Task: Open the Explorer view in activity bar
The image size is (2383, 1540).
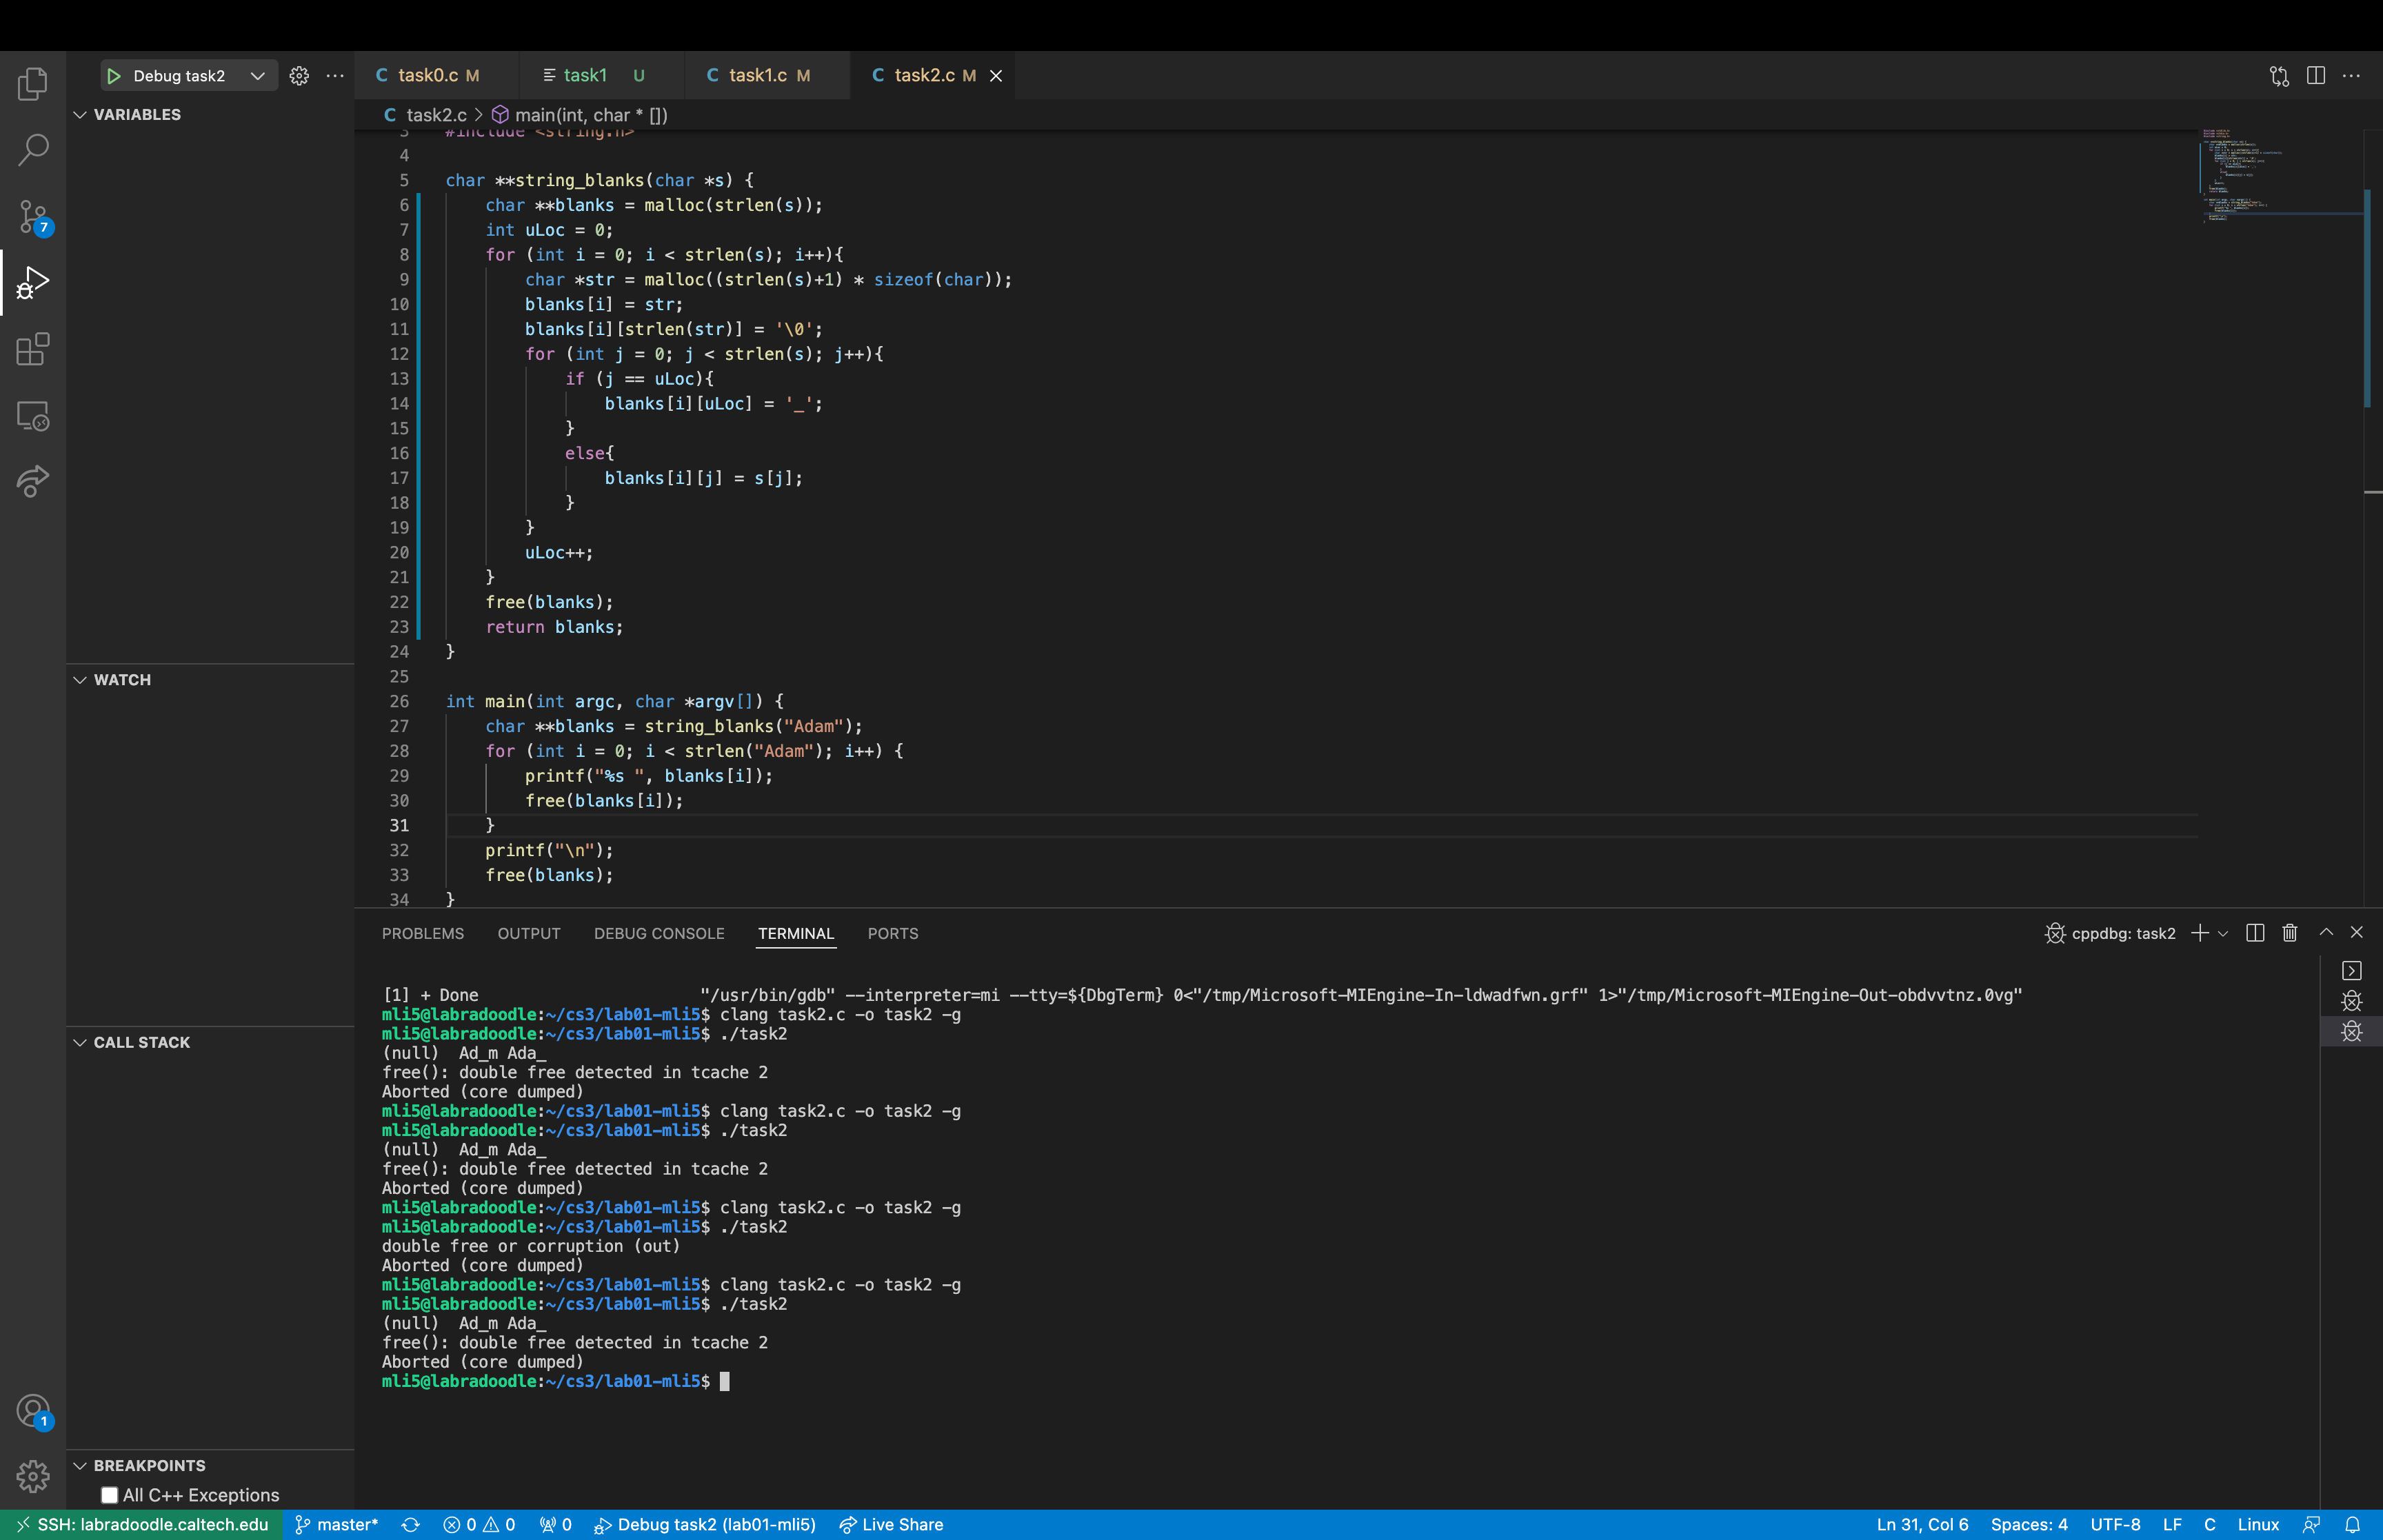Action: (x=33, y=84)
